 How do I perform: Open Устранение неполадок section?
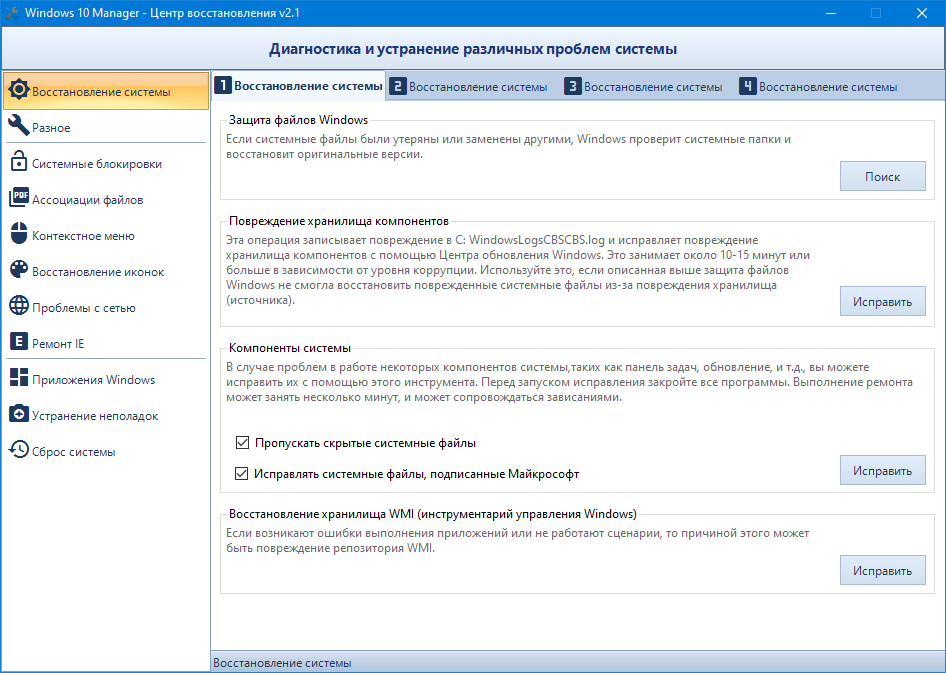[x=106, y=415]
